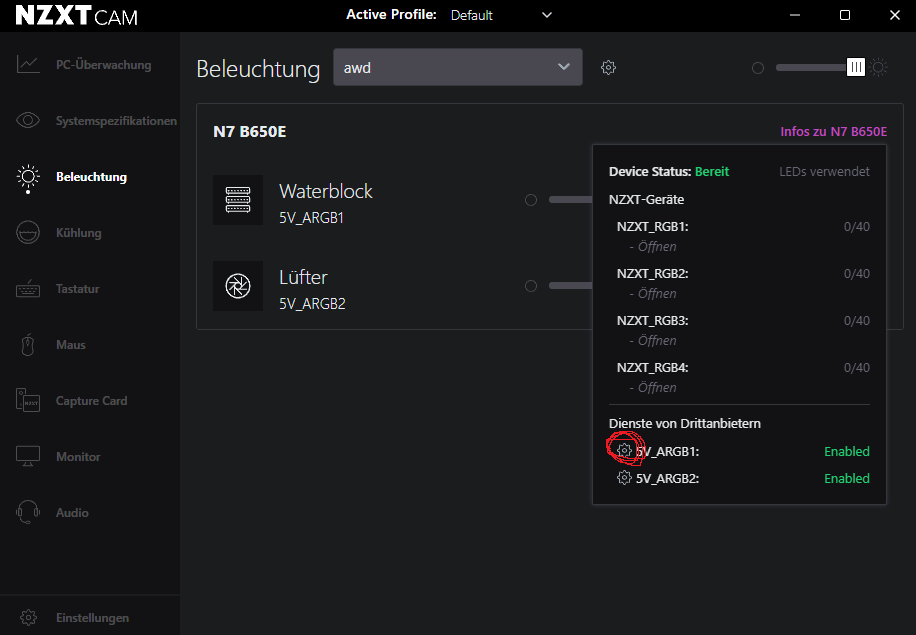916x635 pixels.
Task: Click the Maus mouse icon
Action: (27, 345)
